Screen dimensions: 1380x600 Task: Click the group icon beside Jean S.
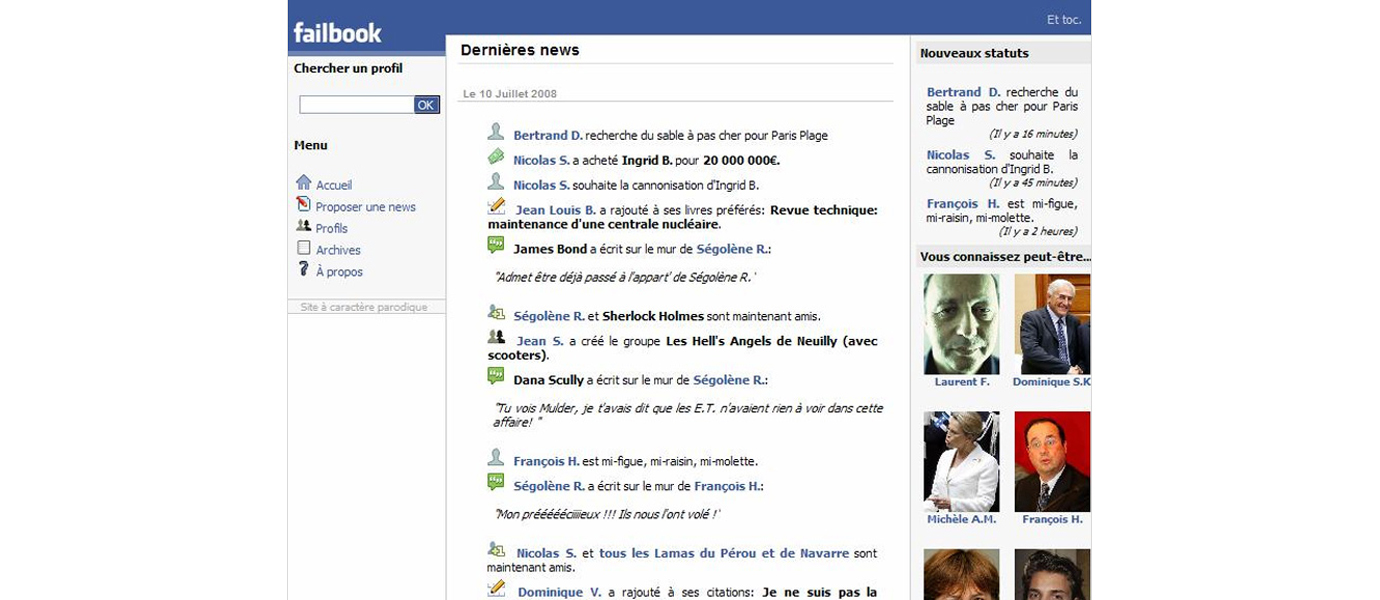point(496,338)
